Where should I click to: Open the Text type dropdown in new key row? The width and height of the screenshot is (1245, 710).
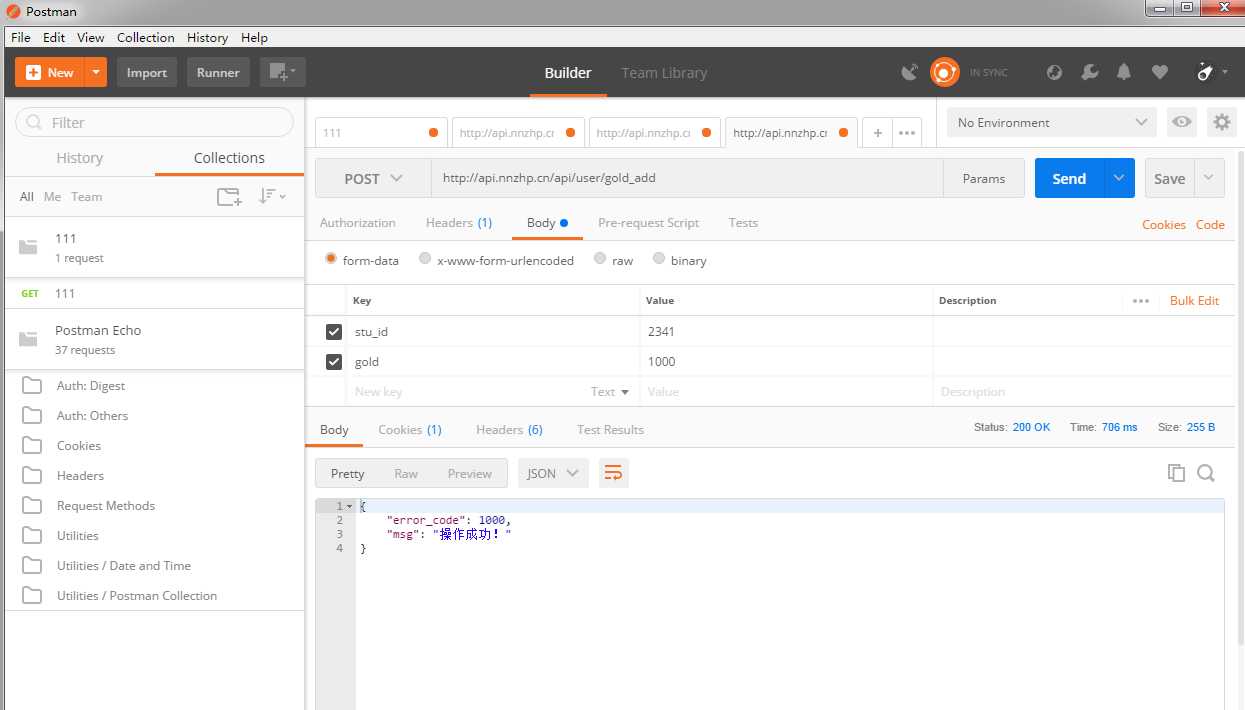610,392
